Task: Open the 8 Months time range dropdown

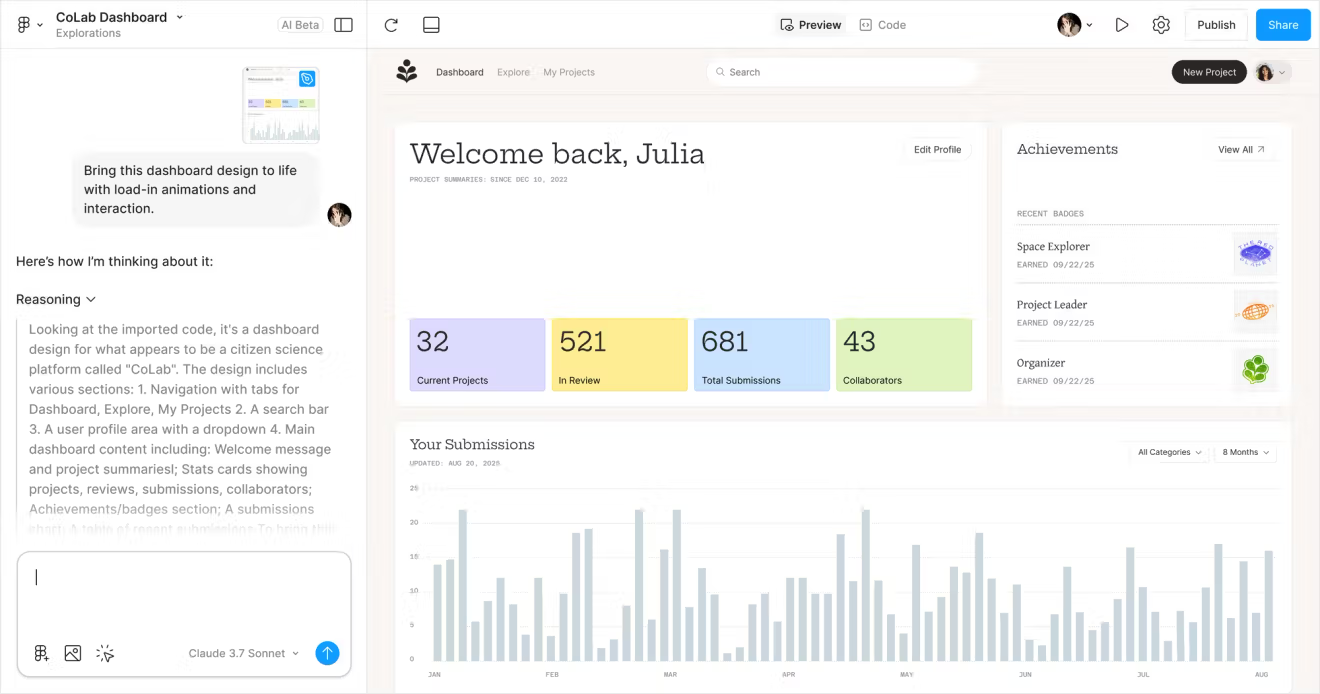Action: (x=1244, y=452)
